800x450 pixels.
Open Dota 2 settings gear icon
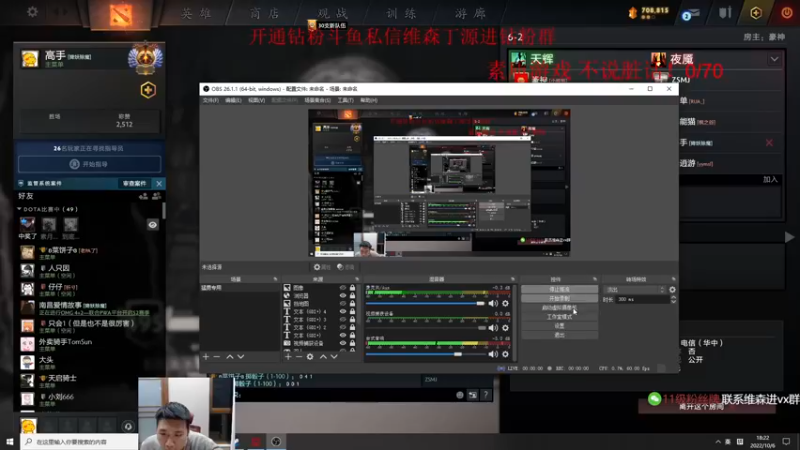point(32,11)
